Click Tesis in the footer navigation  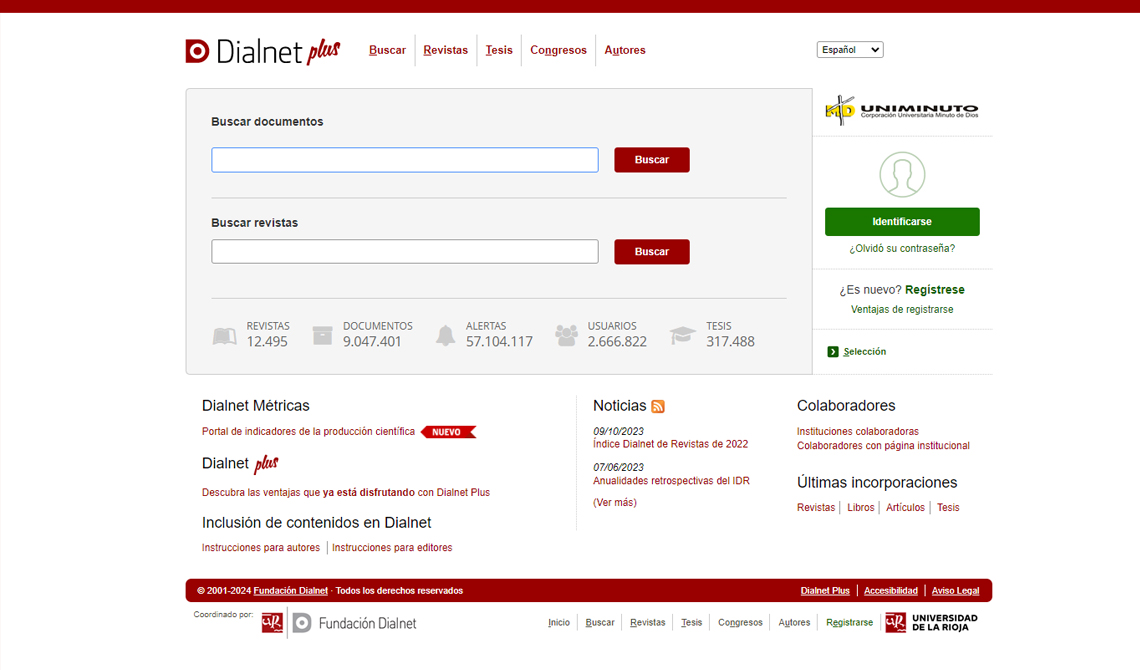[691, 623]
